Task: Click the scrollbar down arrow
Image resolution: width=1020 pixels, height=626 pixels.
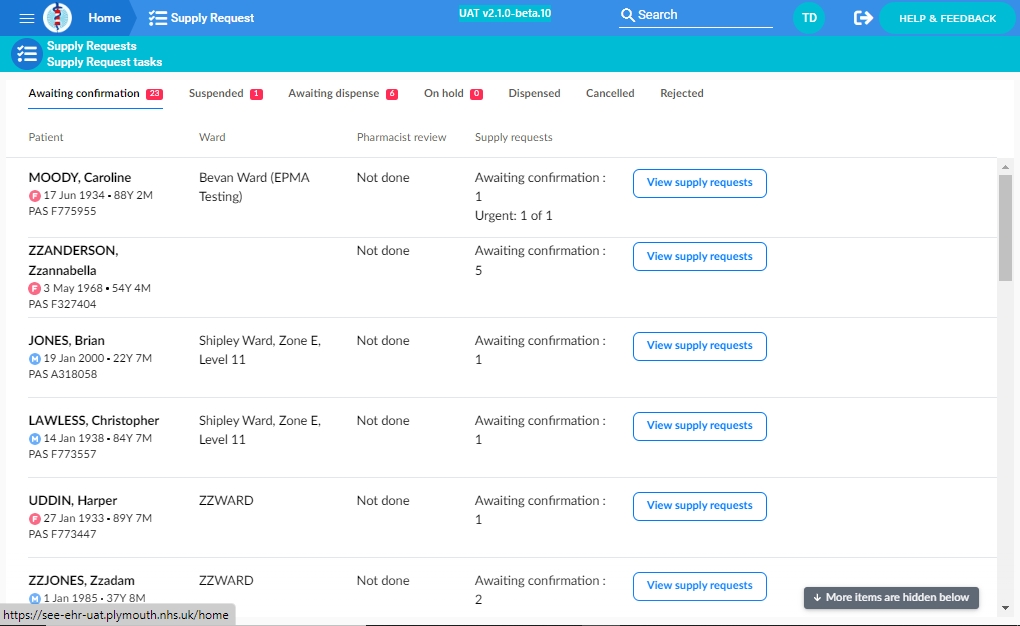Action: click(x=1005, y=608)
